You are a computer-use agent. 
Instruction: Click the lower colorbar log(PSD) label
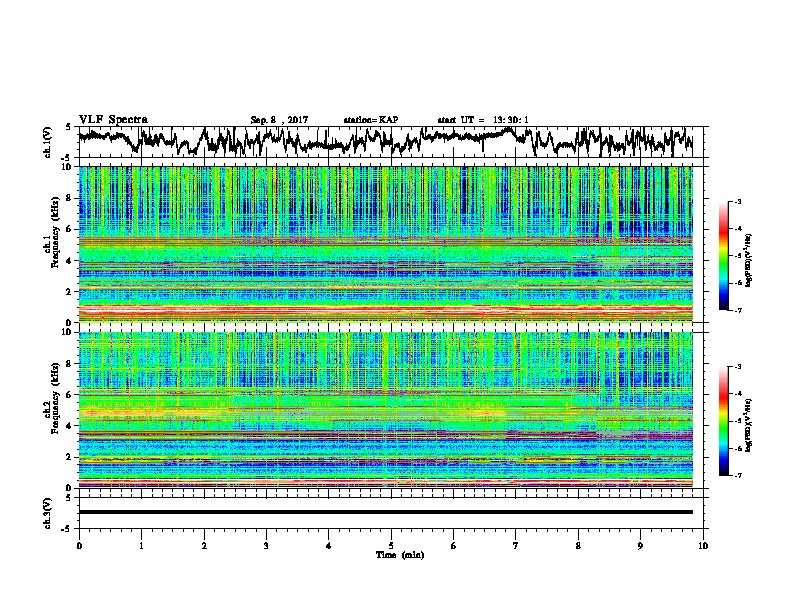click(750, 425)
